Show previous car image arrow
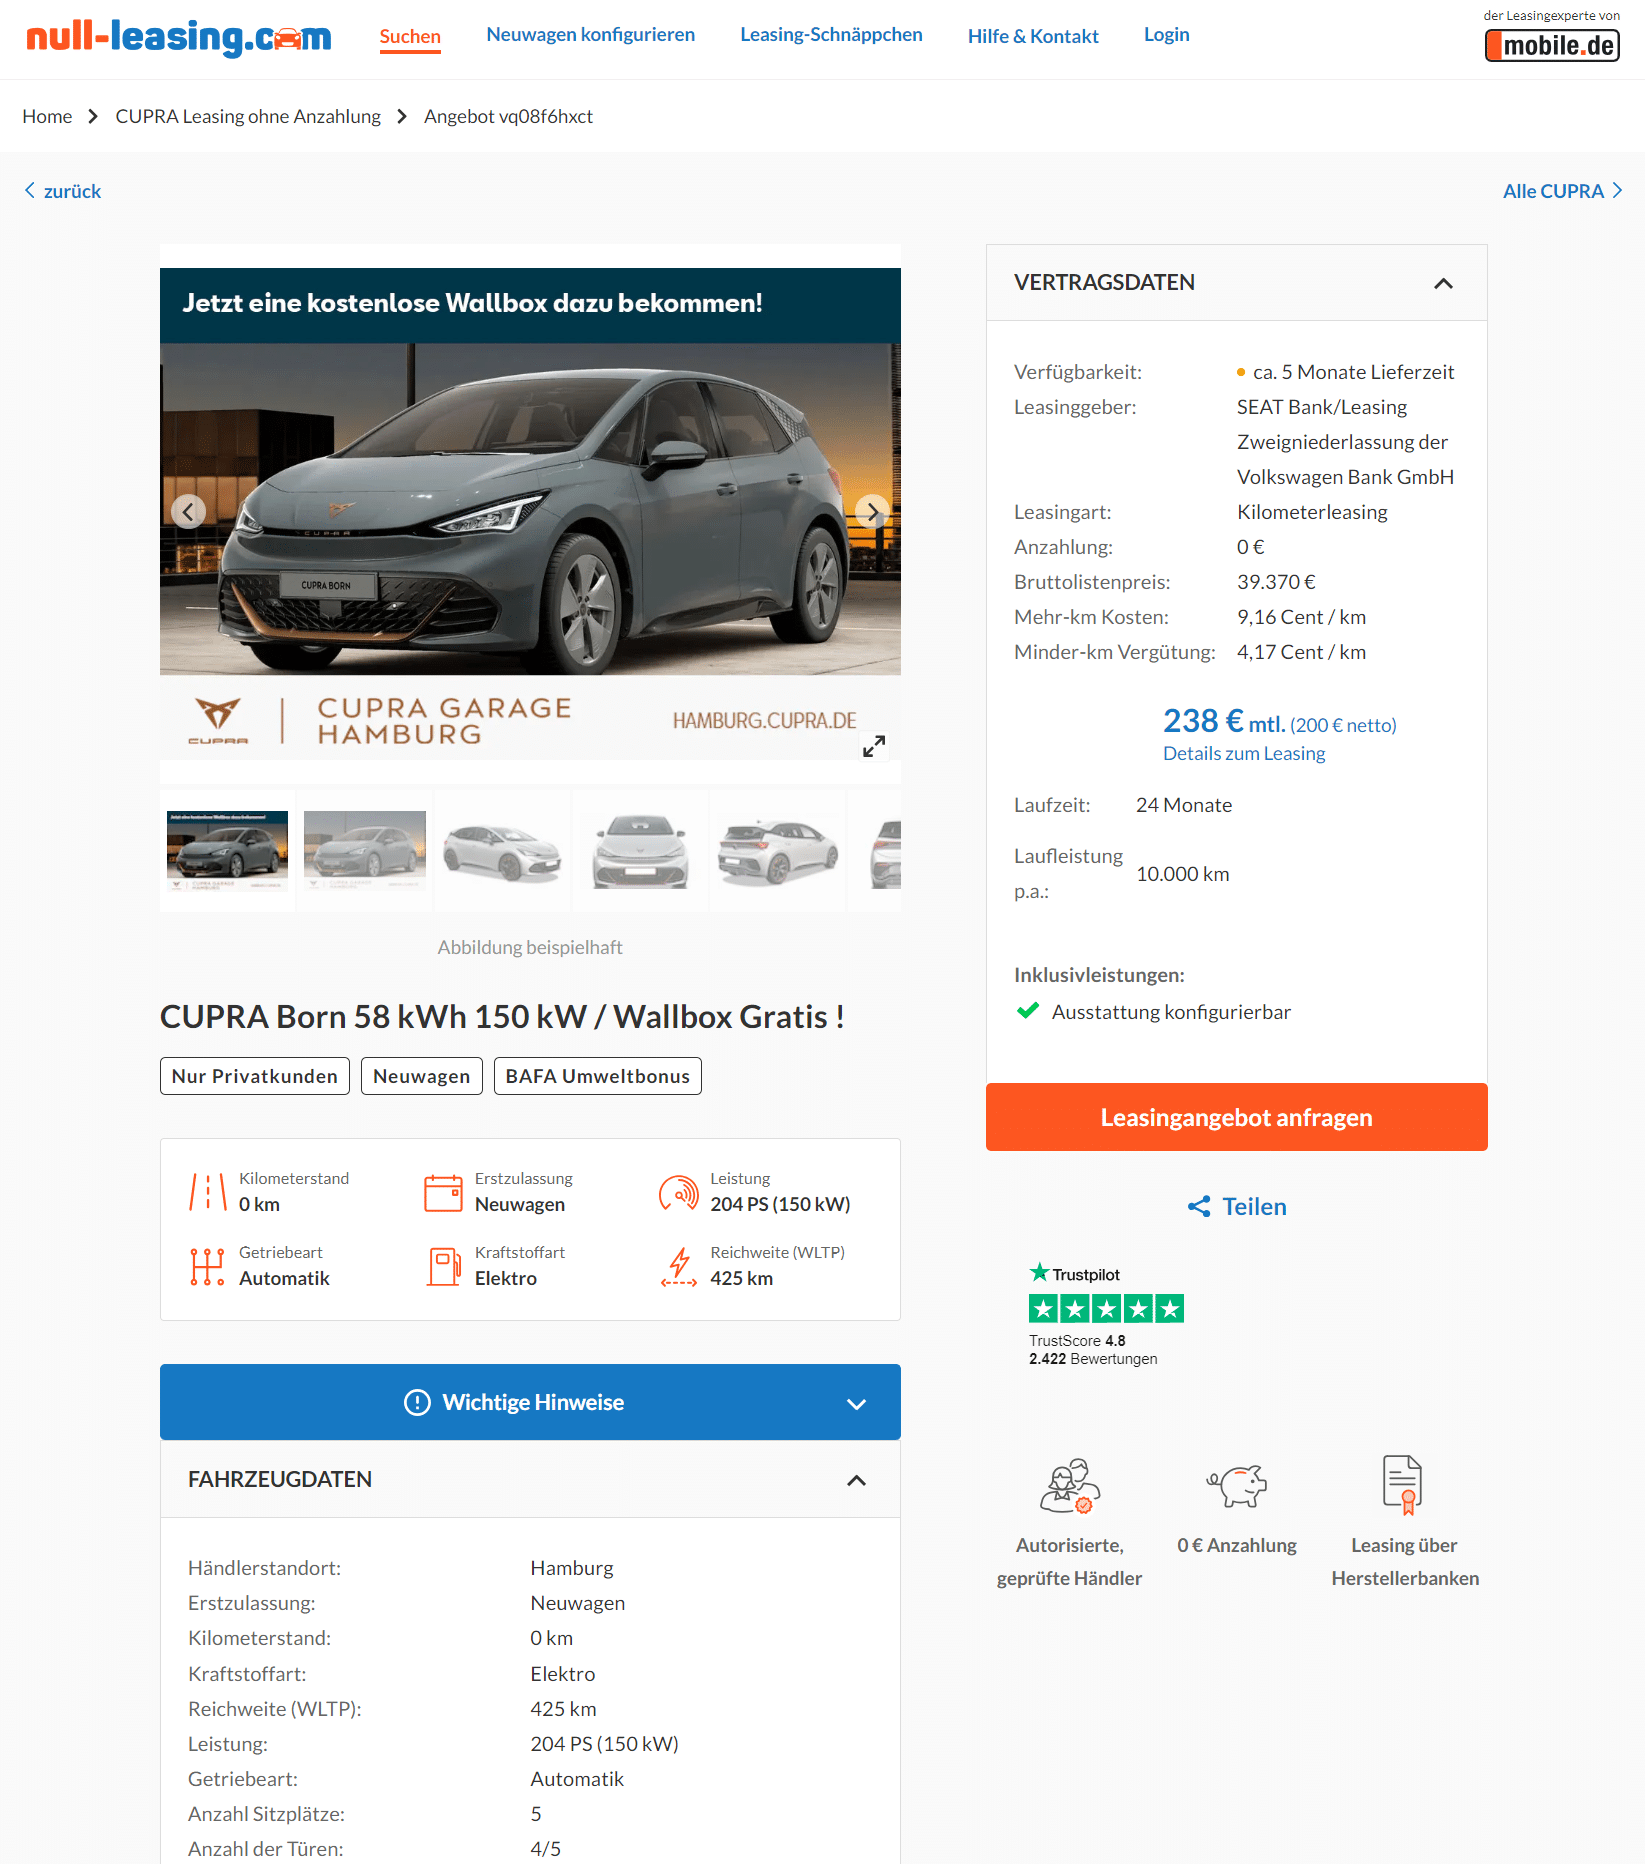The image size is (1645, 1864). click(x=188, y=512)
